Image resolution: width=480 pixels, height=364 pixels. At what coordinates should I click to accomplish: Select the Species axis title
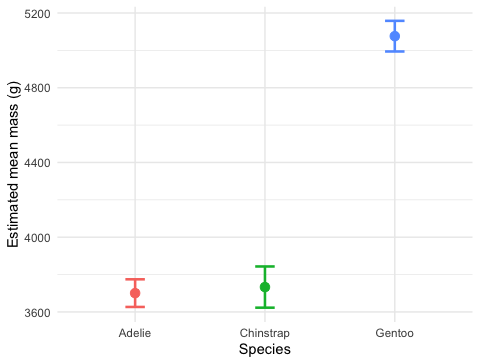(x=265, y=349)
